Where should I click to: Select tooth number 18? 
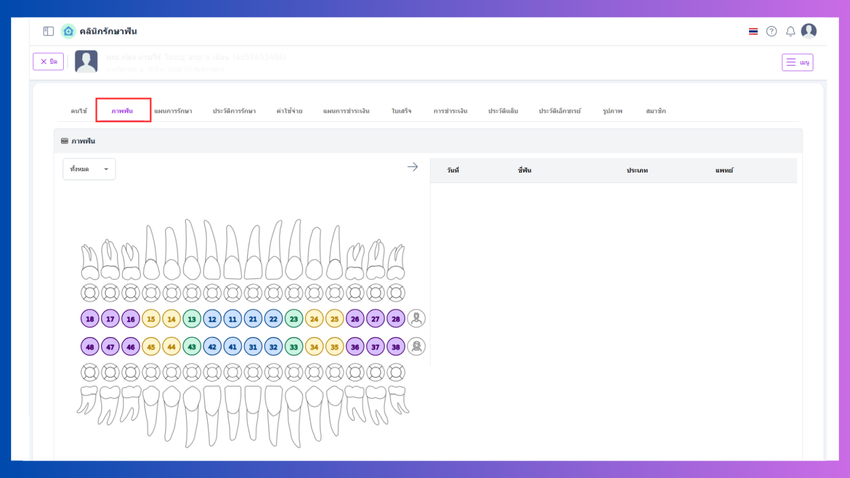click(x=90, y=319)
